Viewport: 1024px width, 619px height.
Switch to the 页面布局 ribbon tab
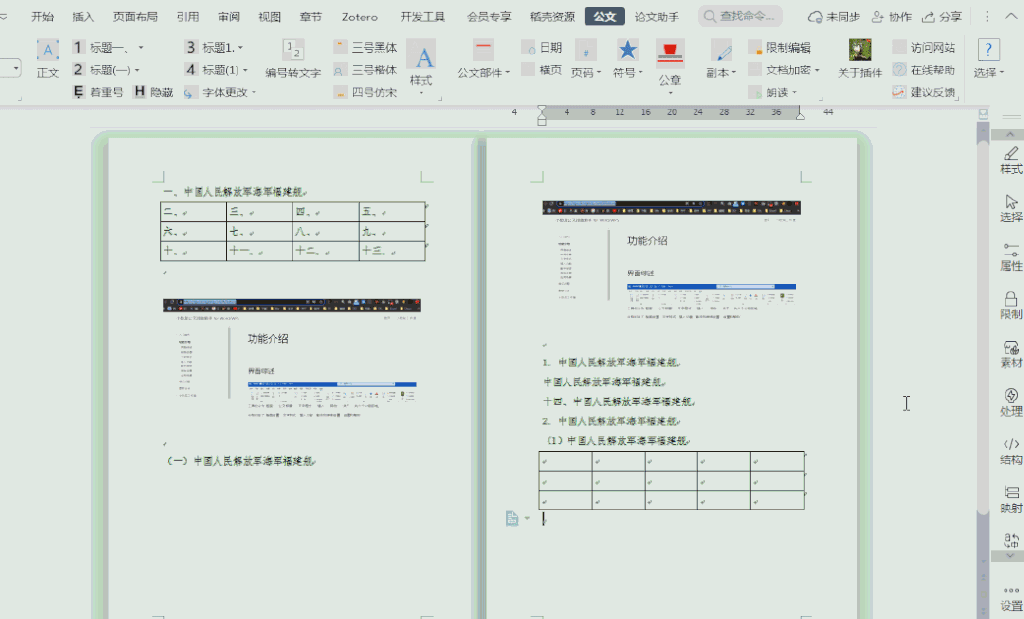pos(135,16)
